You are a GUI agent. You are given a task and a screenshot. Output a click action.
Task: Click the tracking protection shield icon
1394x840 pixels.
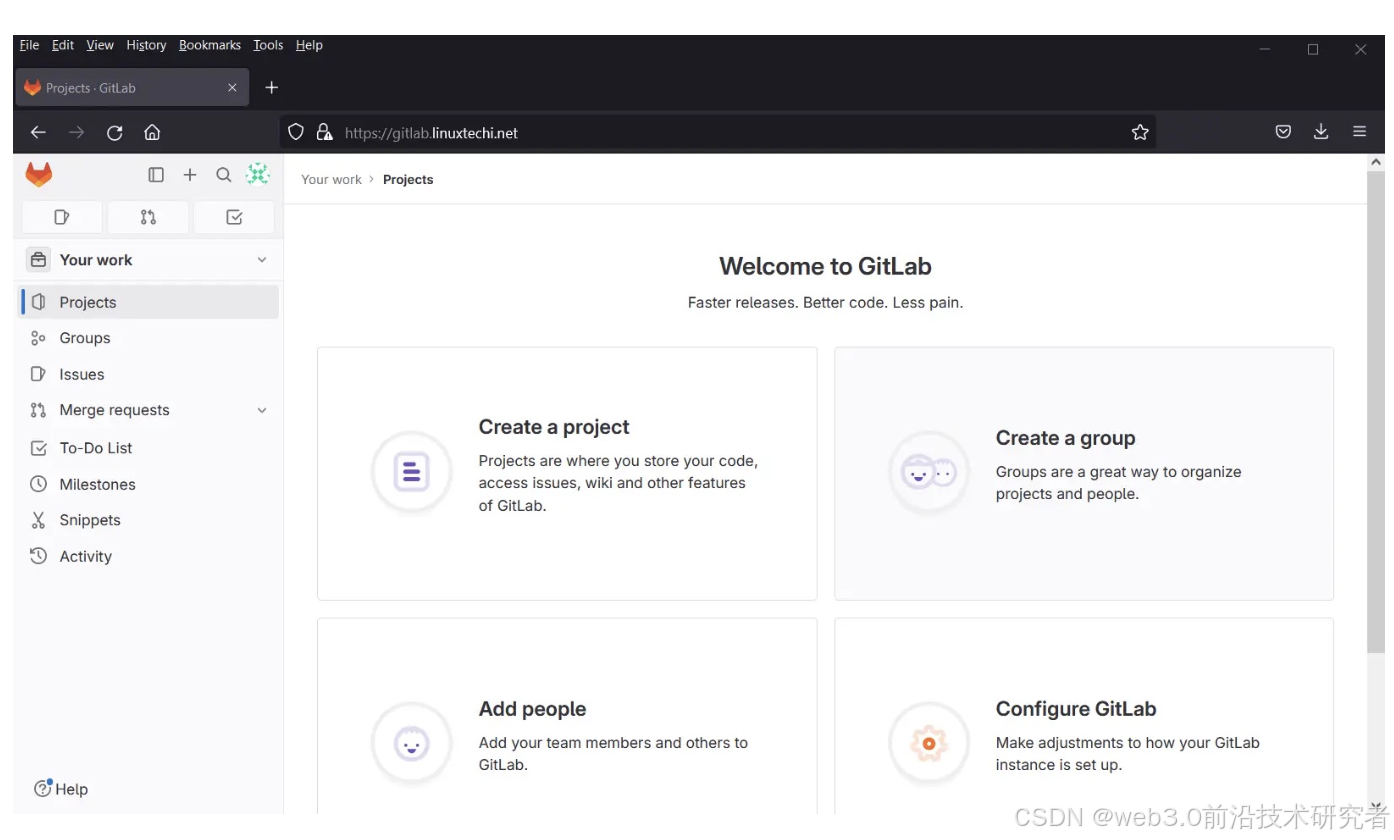295,131
